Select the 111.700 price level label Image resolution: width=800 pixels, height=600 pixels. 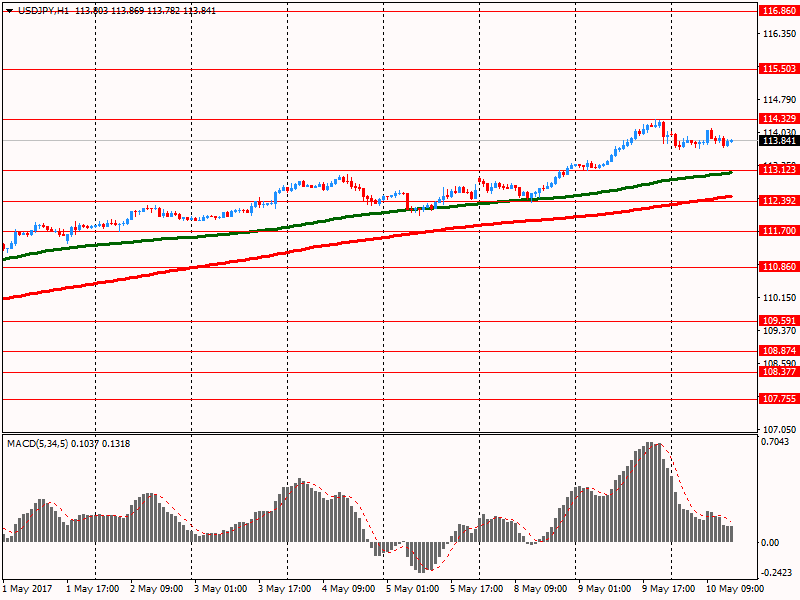click(779, 231)
